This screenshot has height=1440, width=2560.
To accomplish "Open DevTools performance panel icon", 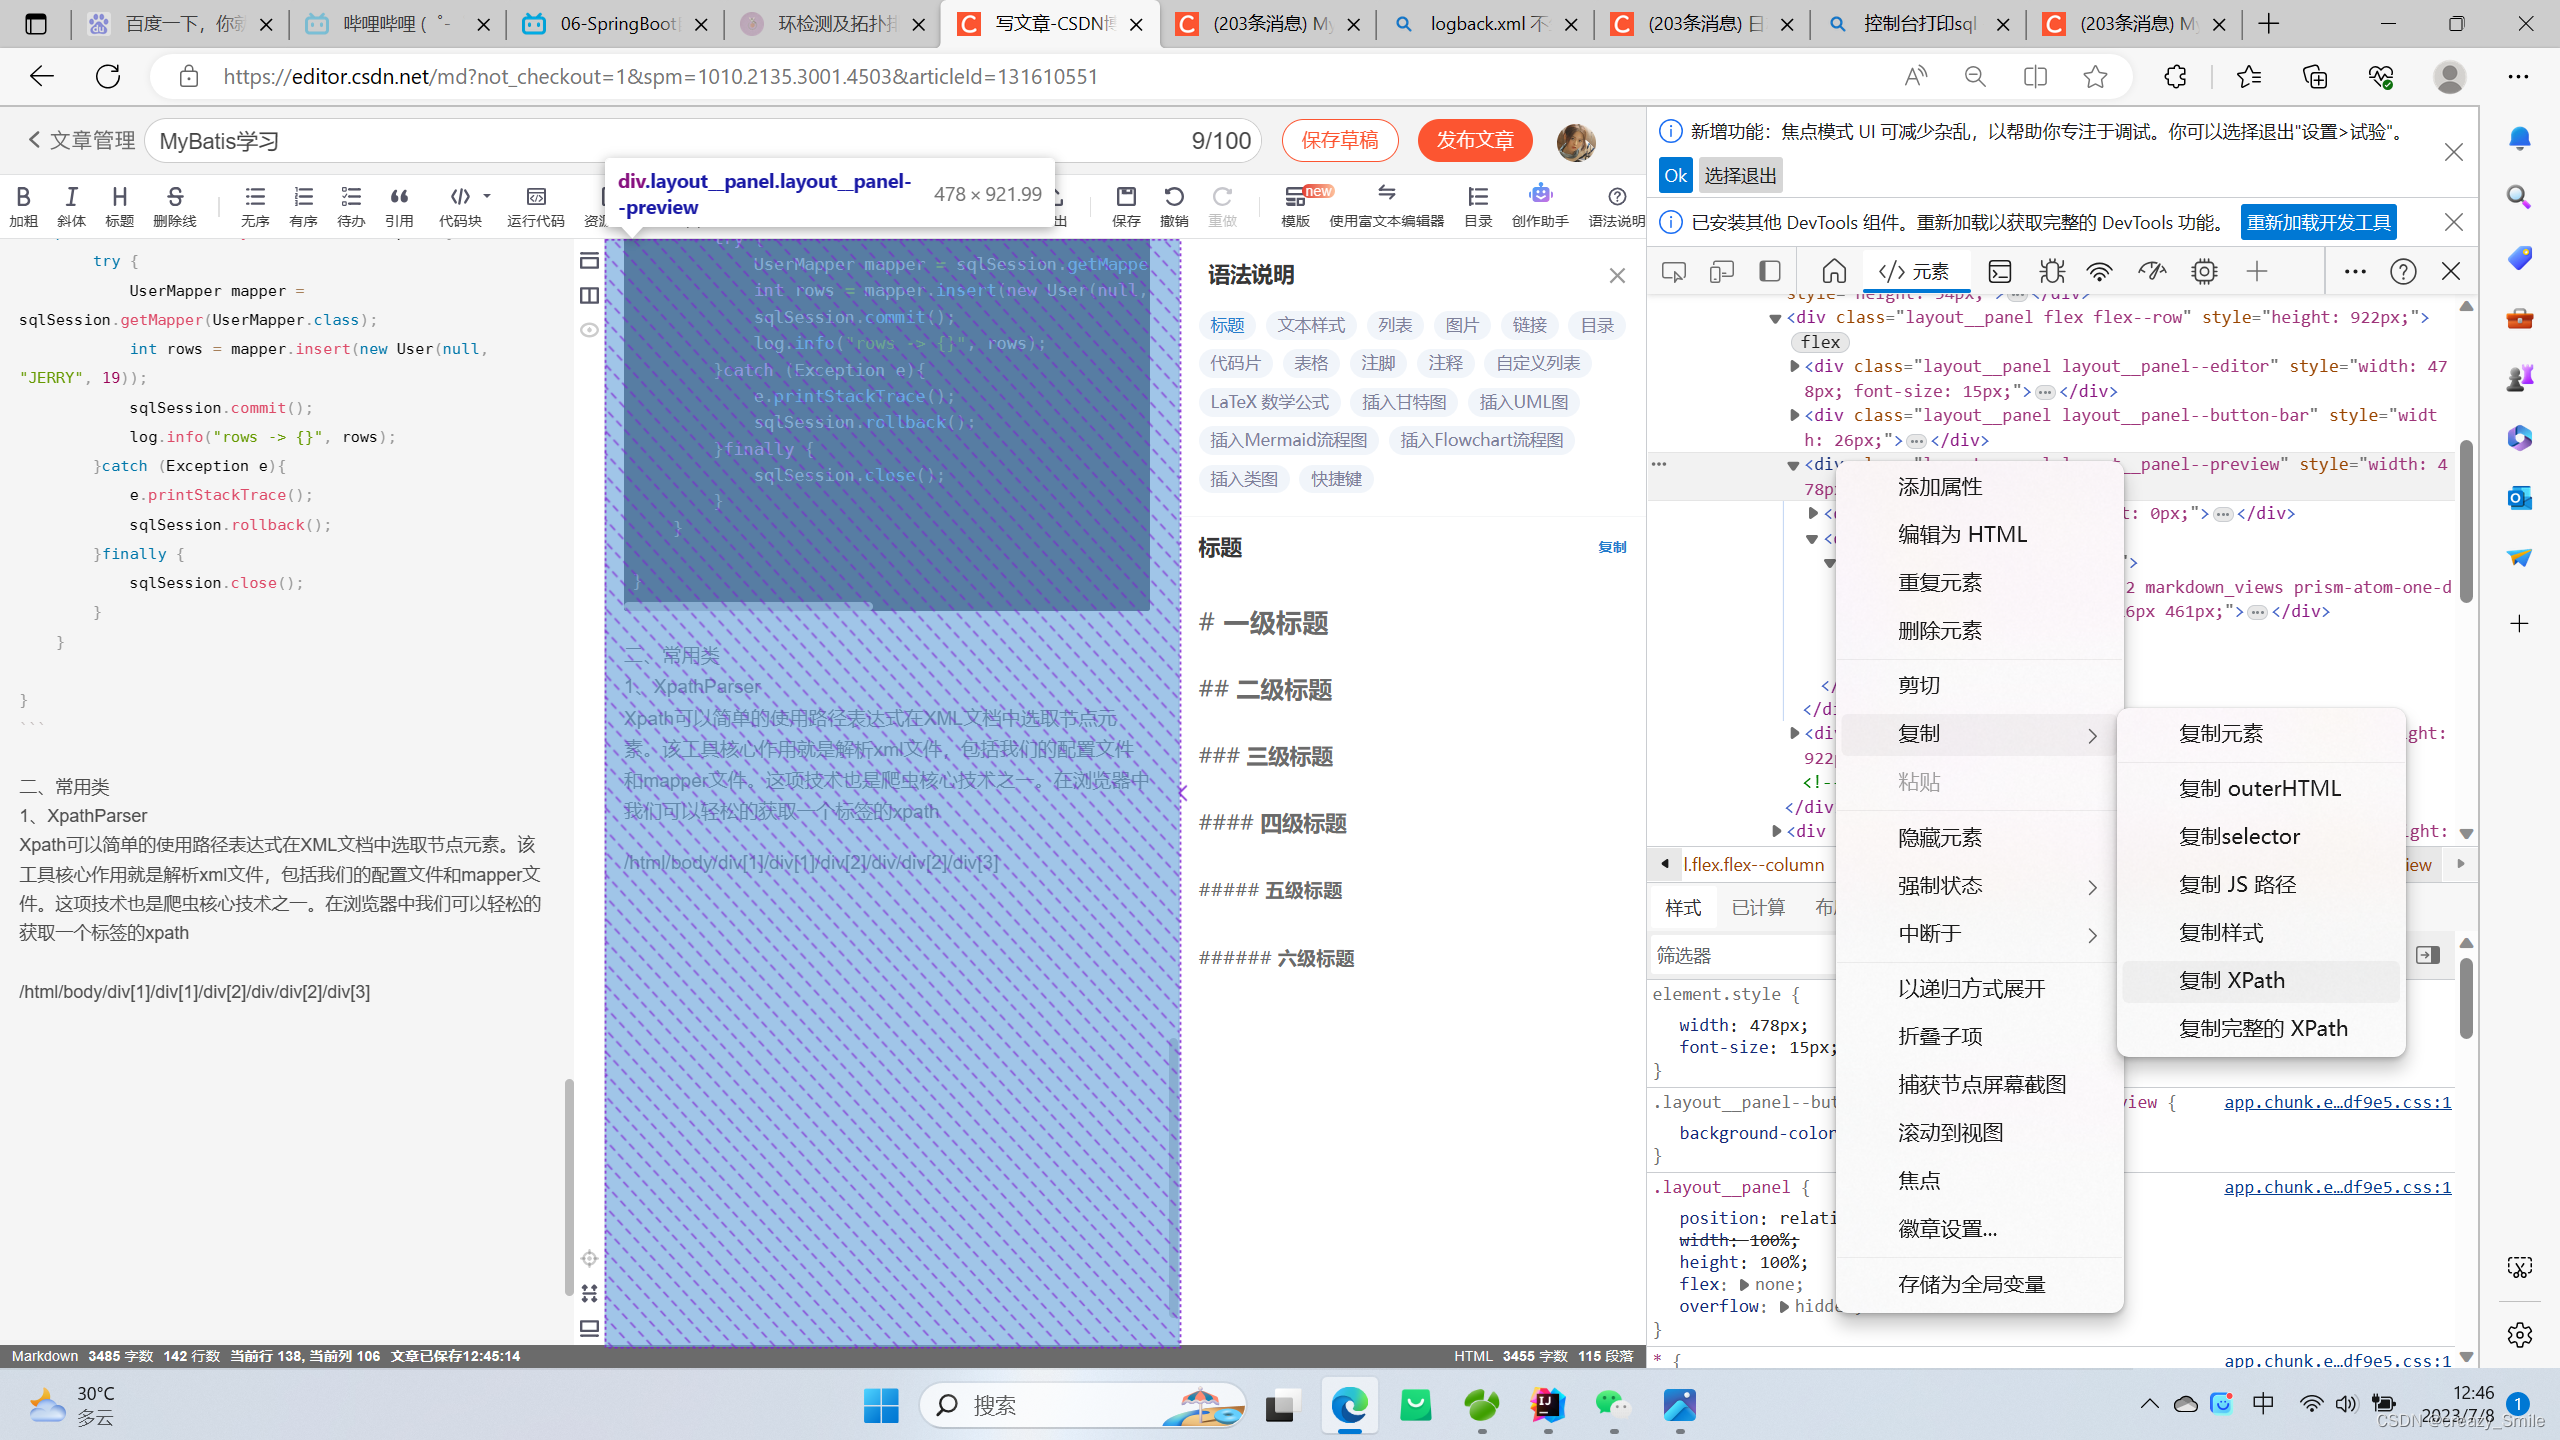I will [x=2151, y=271].
